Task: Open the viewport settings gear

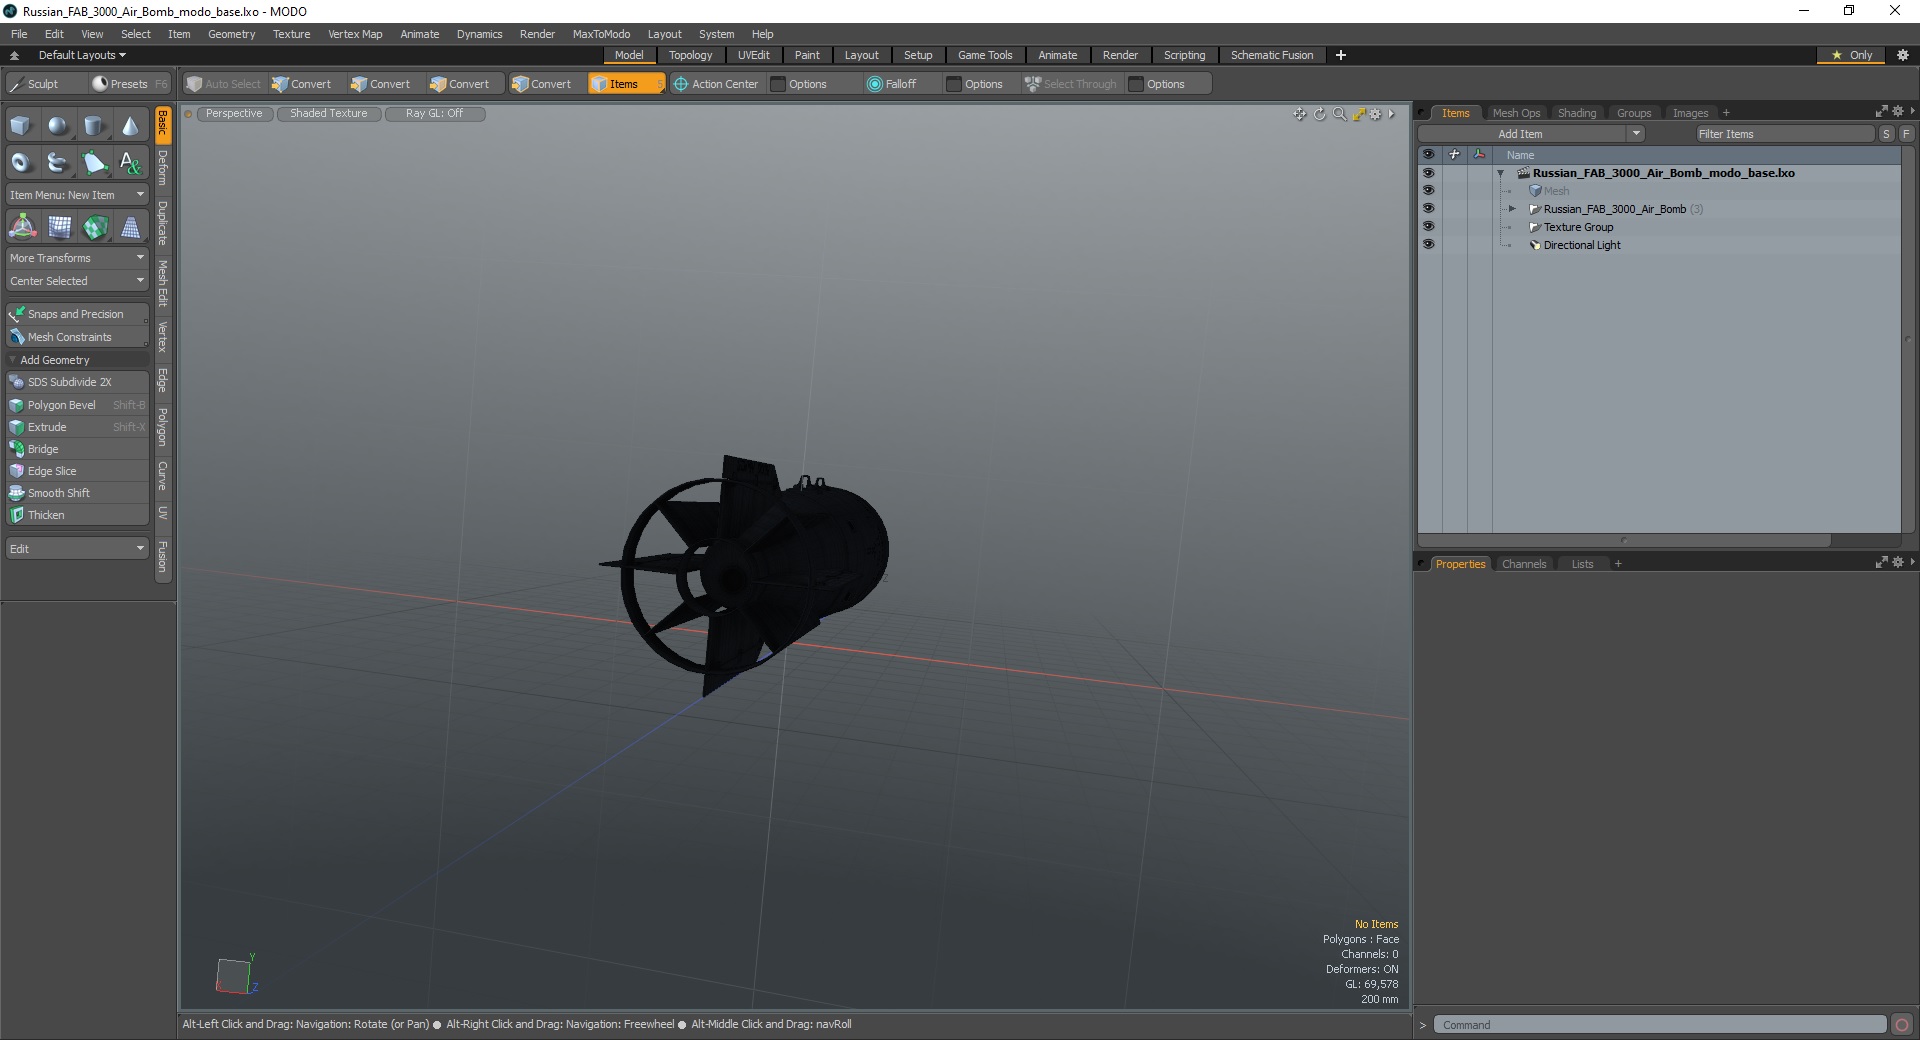Action: tap(1376, 114)
